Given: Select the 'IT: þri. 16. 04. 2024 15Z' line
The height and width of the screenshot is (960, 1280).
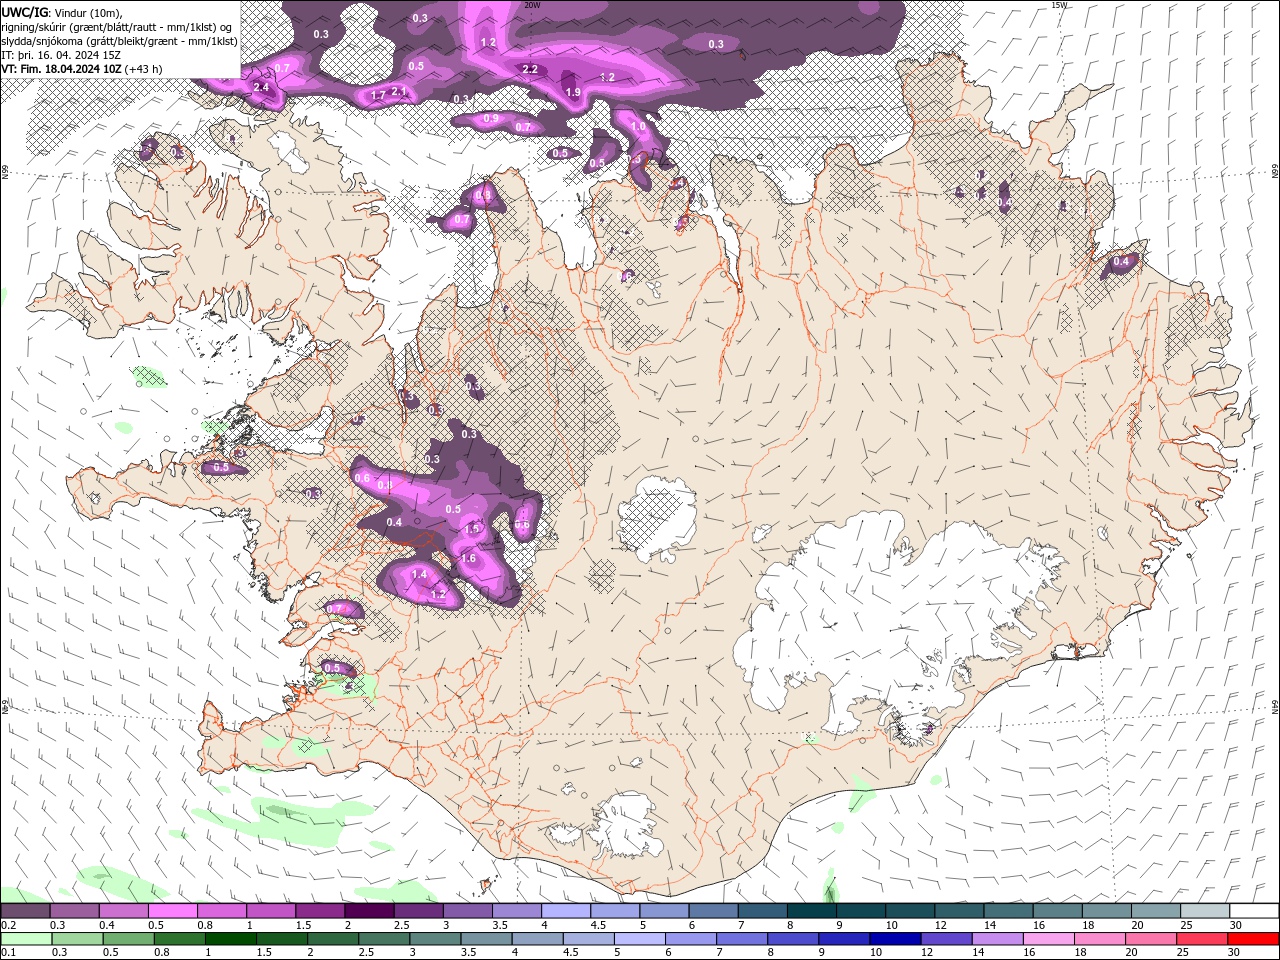Looking at the screenshot, I should coord(62,55).
